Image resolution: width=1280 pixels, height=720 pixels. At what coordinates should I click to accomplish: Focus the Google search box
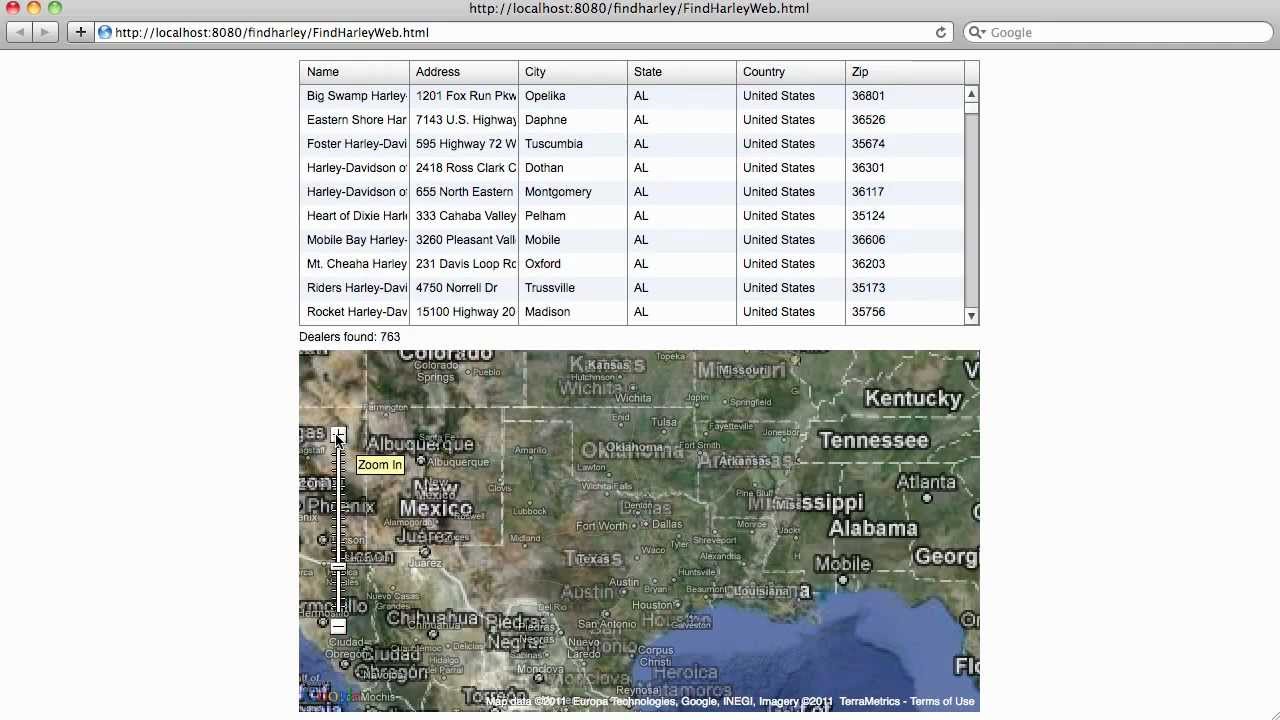coord(1119,32)
